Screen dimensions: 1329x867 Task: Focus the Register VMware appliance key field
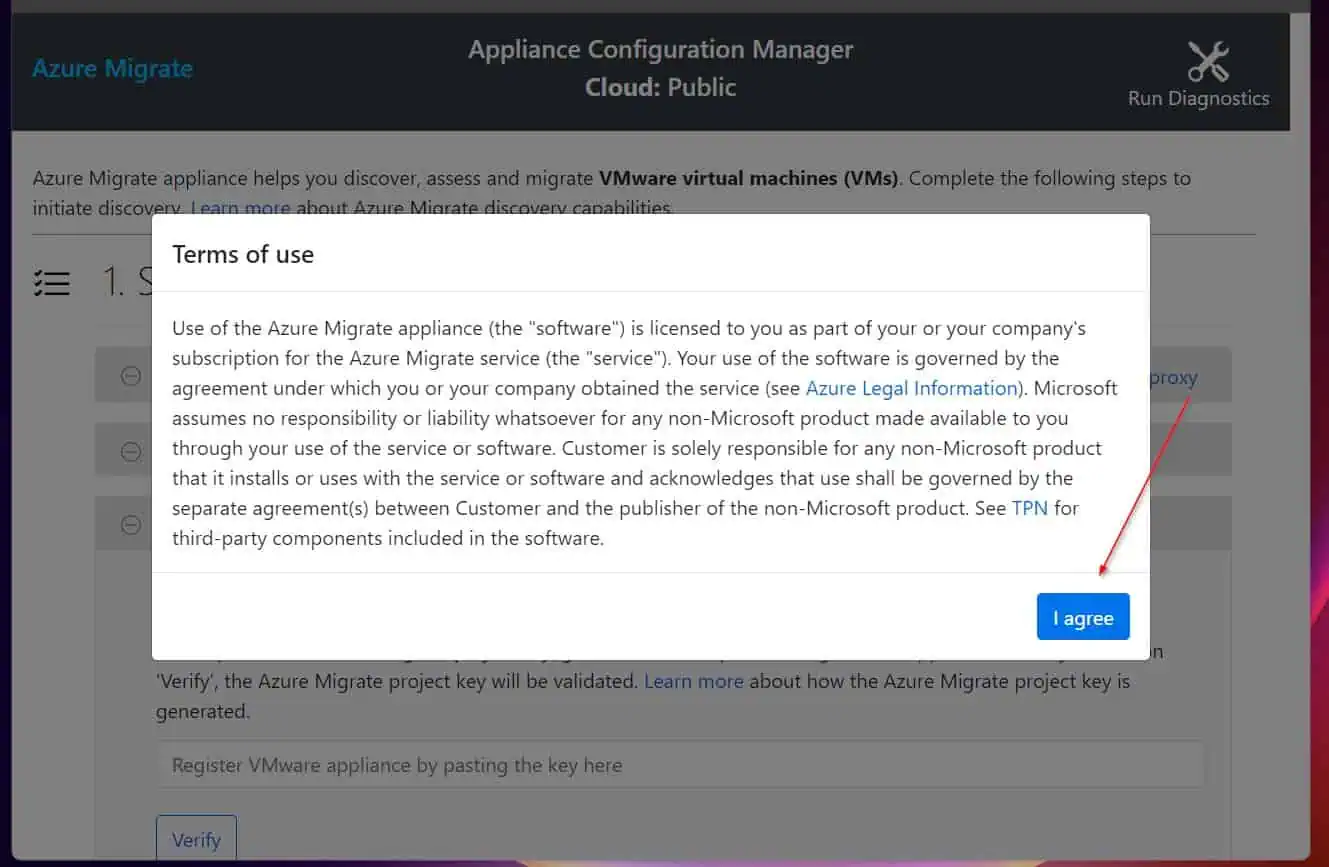pos(680,765)
